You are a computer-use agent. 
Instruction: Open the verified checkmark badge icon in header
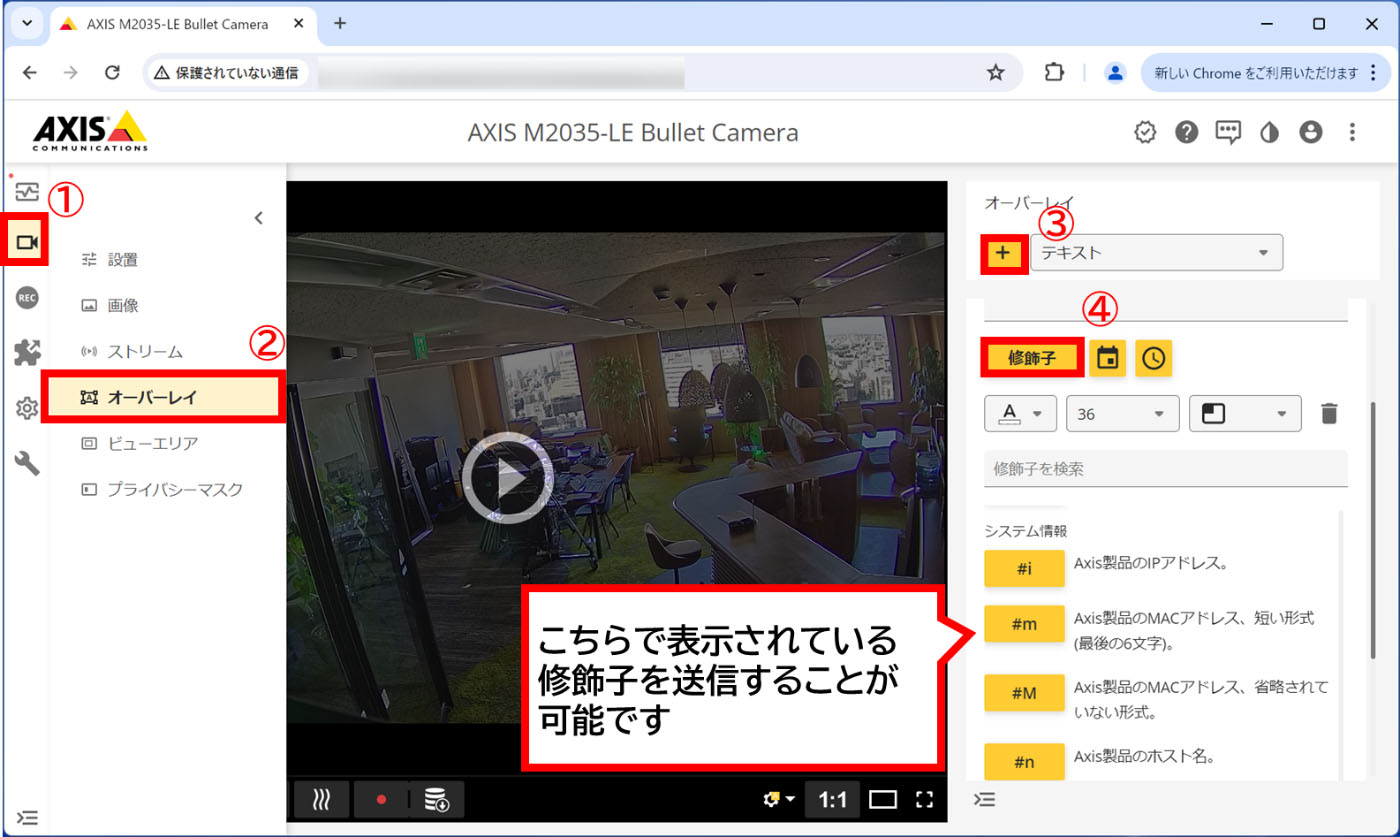tap(1145, 132)
